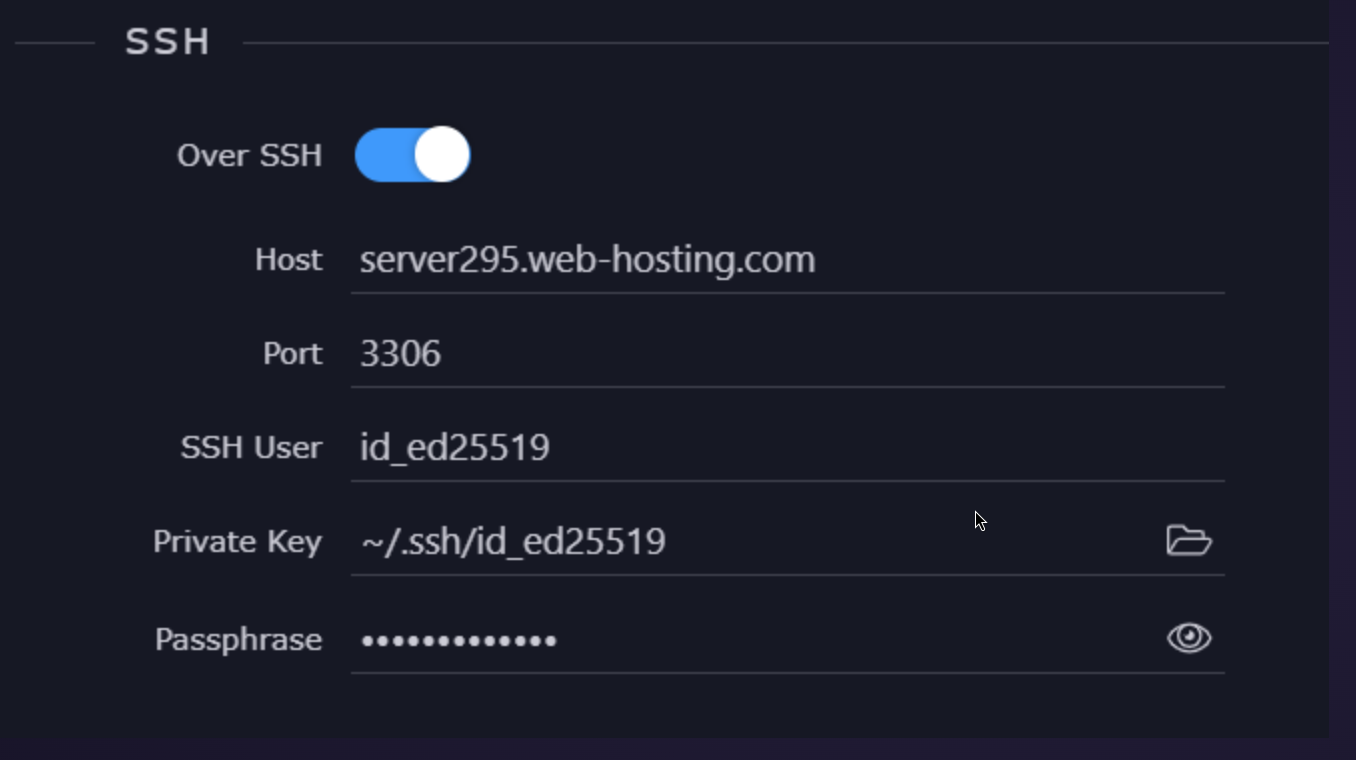Open file browser for Private Key
The image size is (1356, 760).
1189,541
